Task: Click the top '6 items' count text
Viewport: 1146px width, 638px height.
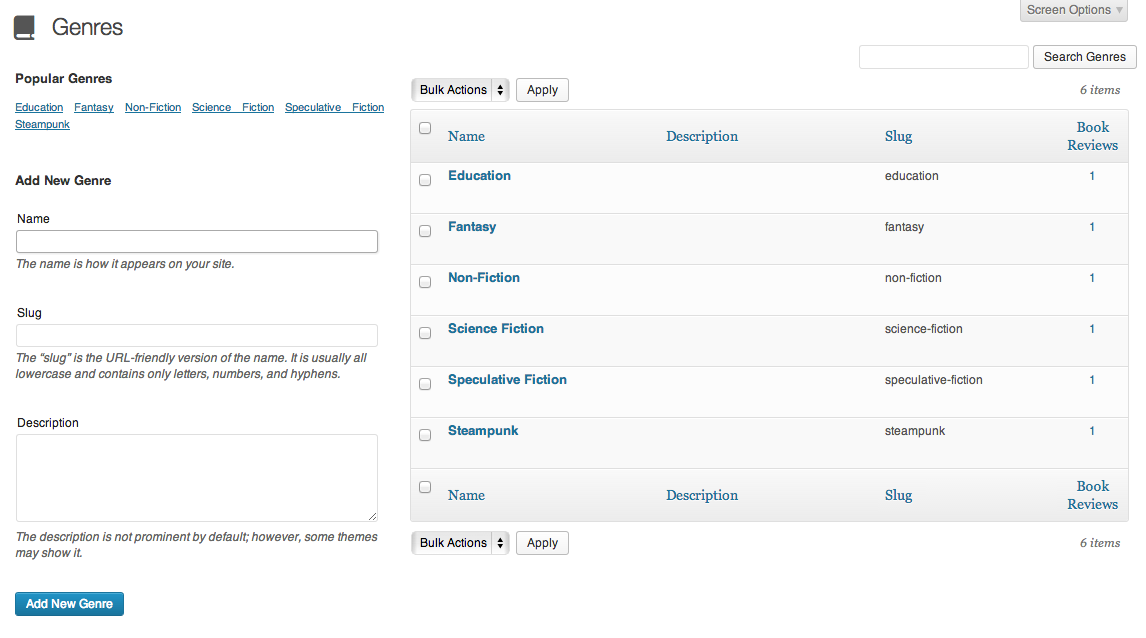Action: [x=1100, y=90]
